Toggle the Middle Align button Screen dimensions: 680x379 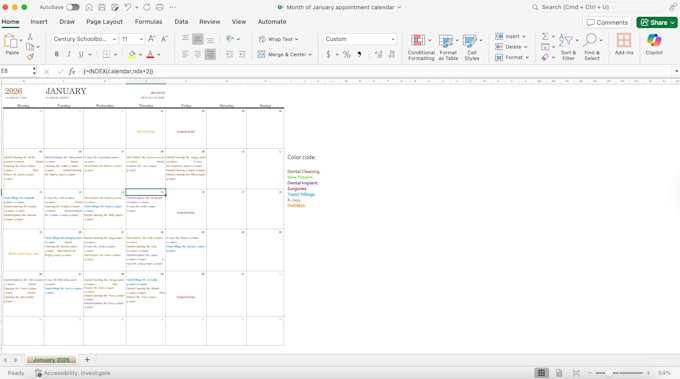point(197,39)
